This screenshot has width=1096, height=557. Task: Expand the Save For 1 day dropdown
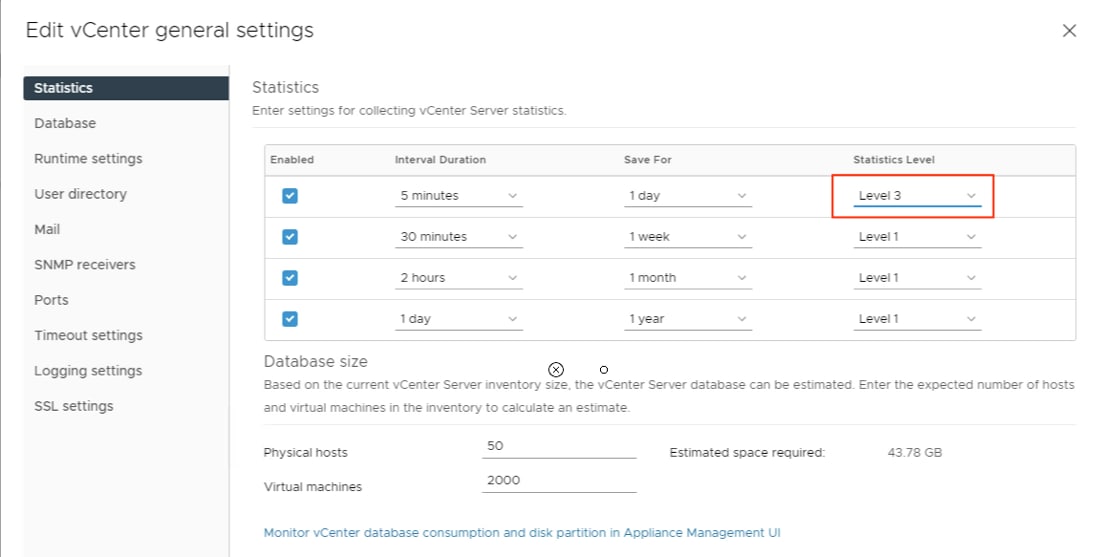(x=688, y=196)
